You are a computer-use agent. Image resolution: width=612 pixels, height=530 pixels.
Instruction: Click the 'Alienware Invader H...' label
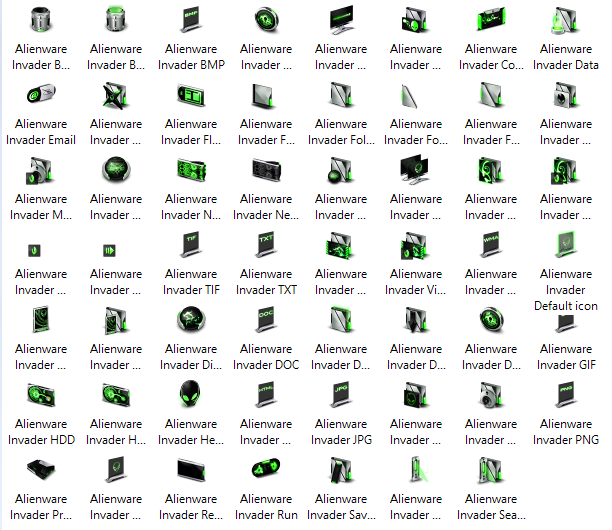click(x=116, y=432)
